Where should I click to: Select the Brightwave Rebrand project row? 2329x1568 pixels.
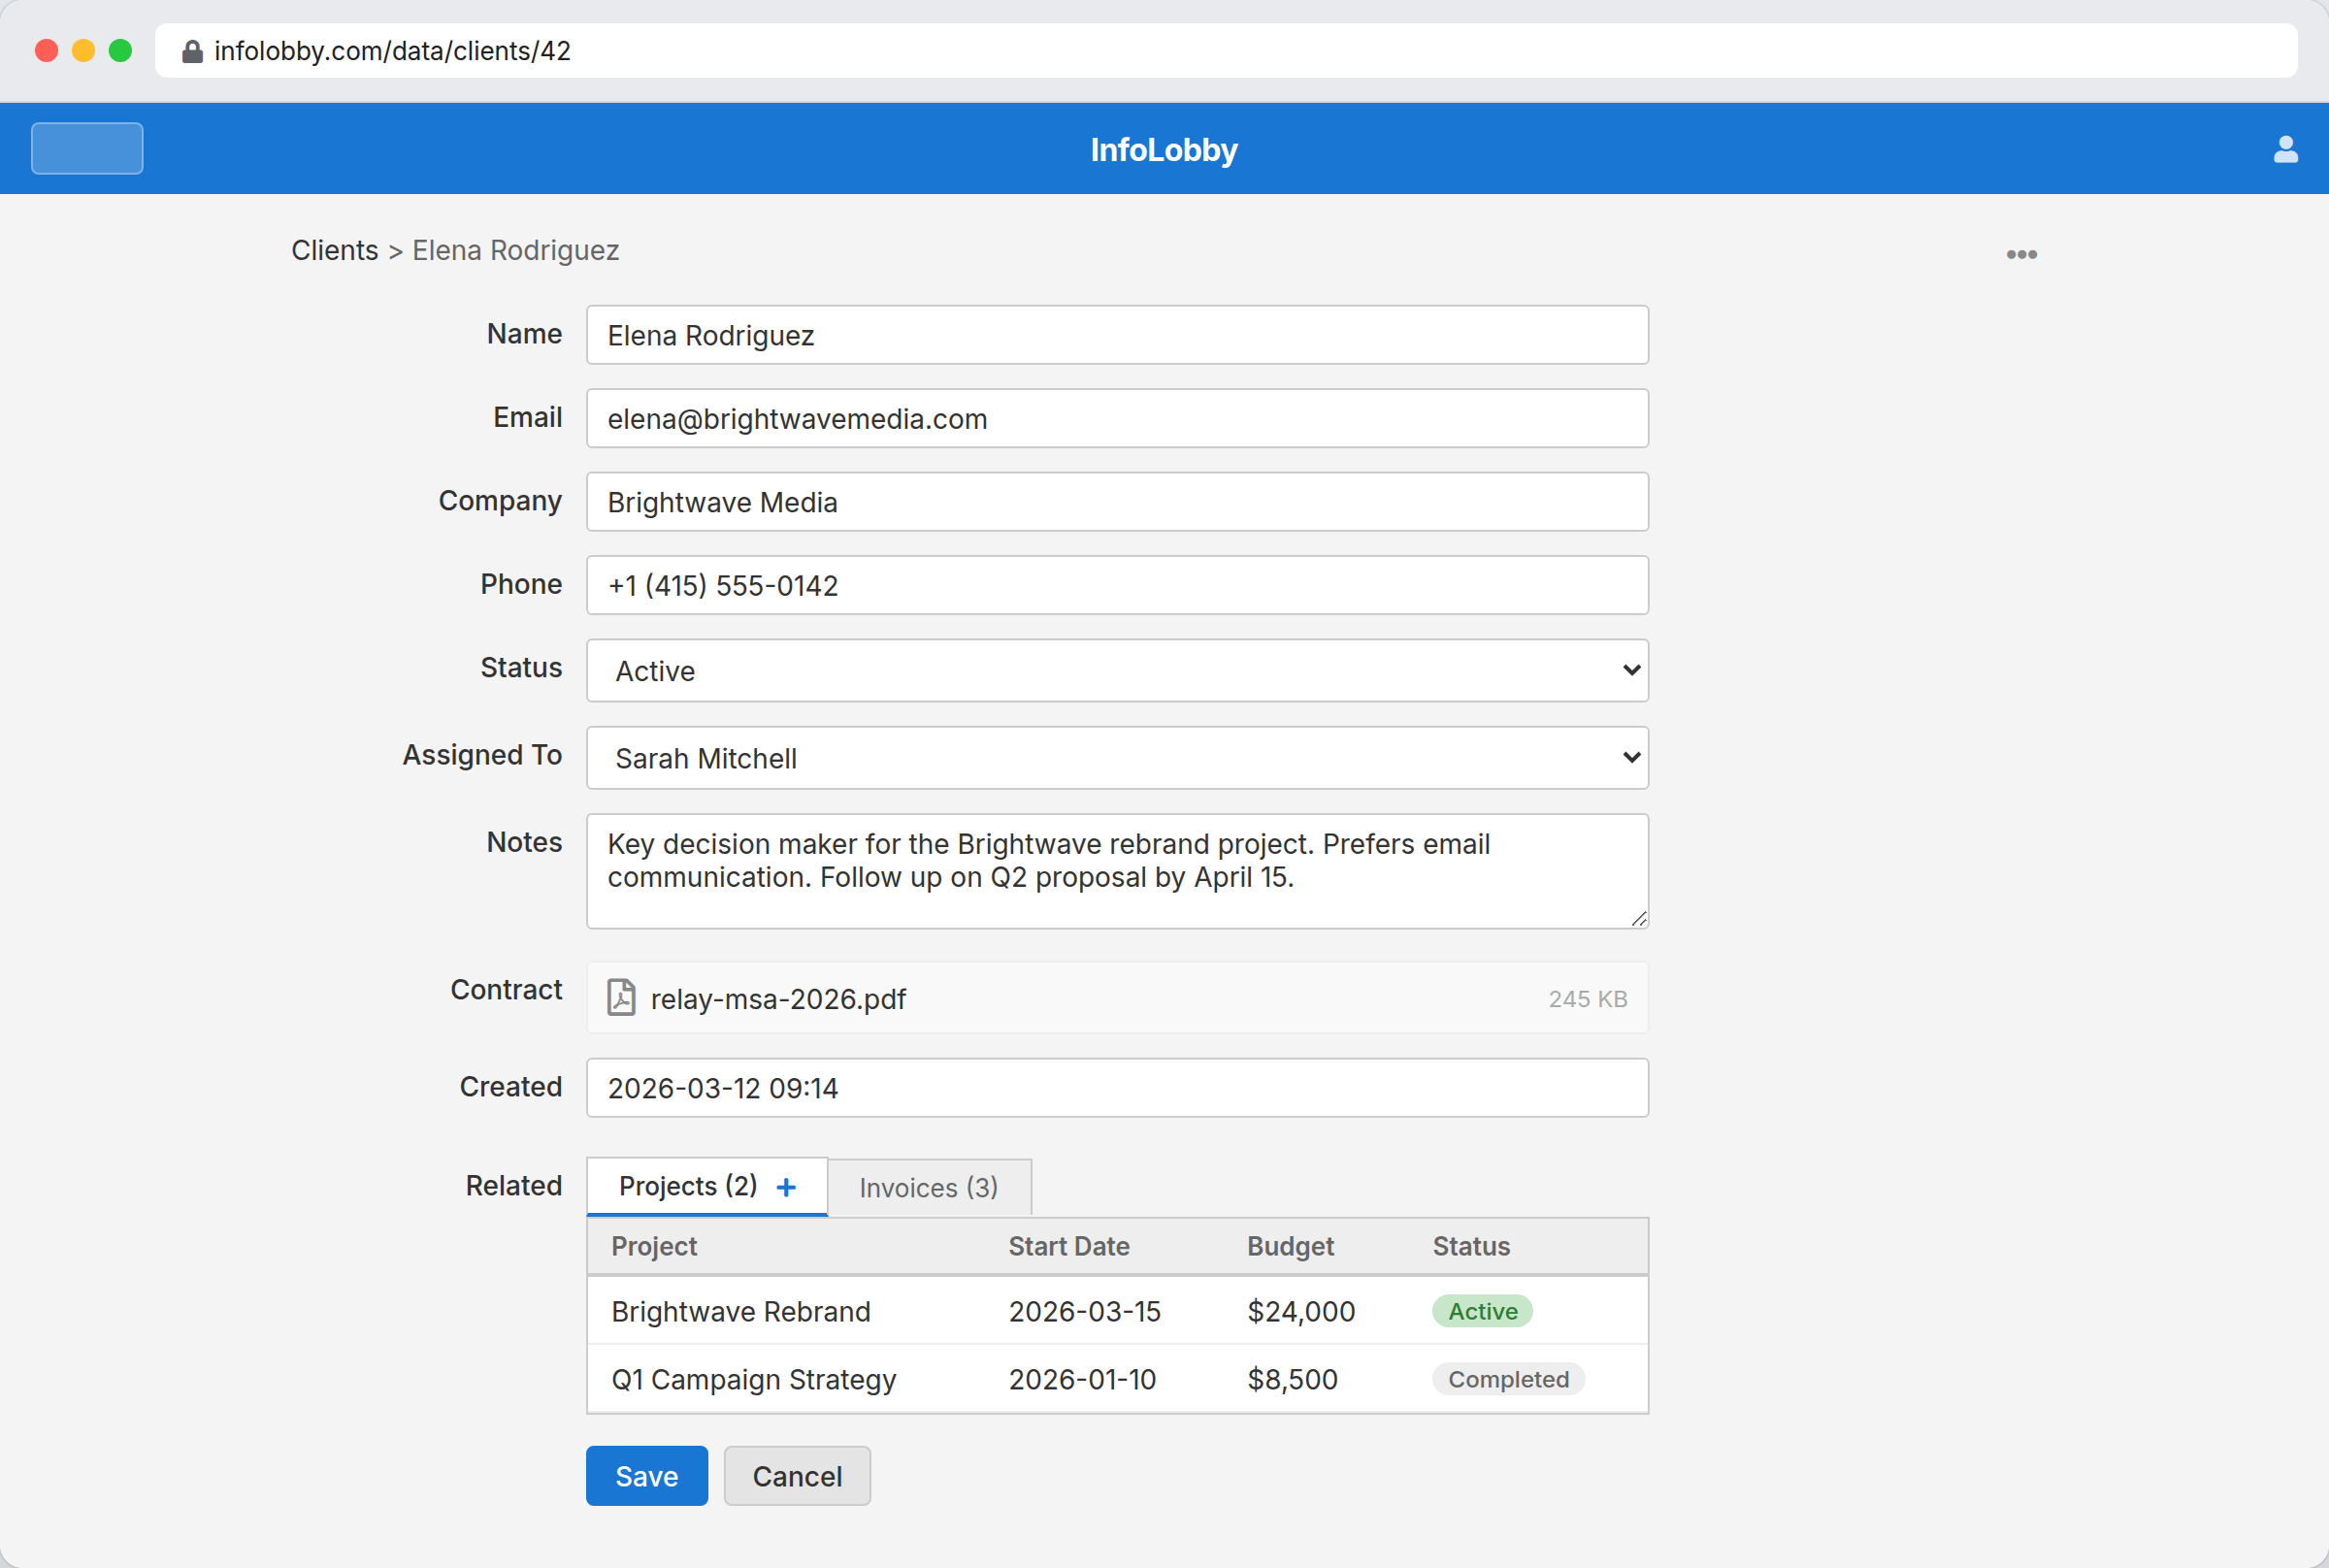(x=740, y=1311)
